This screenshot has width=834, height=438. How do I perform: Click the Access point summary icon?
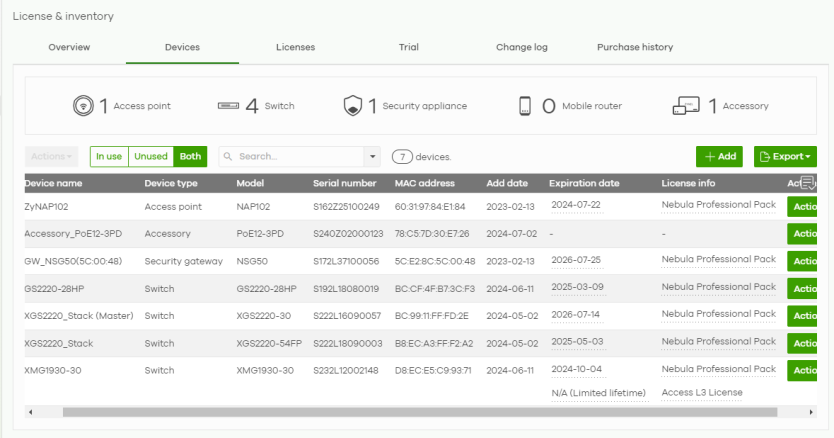click(x=83, y=106)
